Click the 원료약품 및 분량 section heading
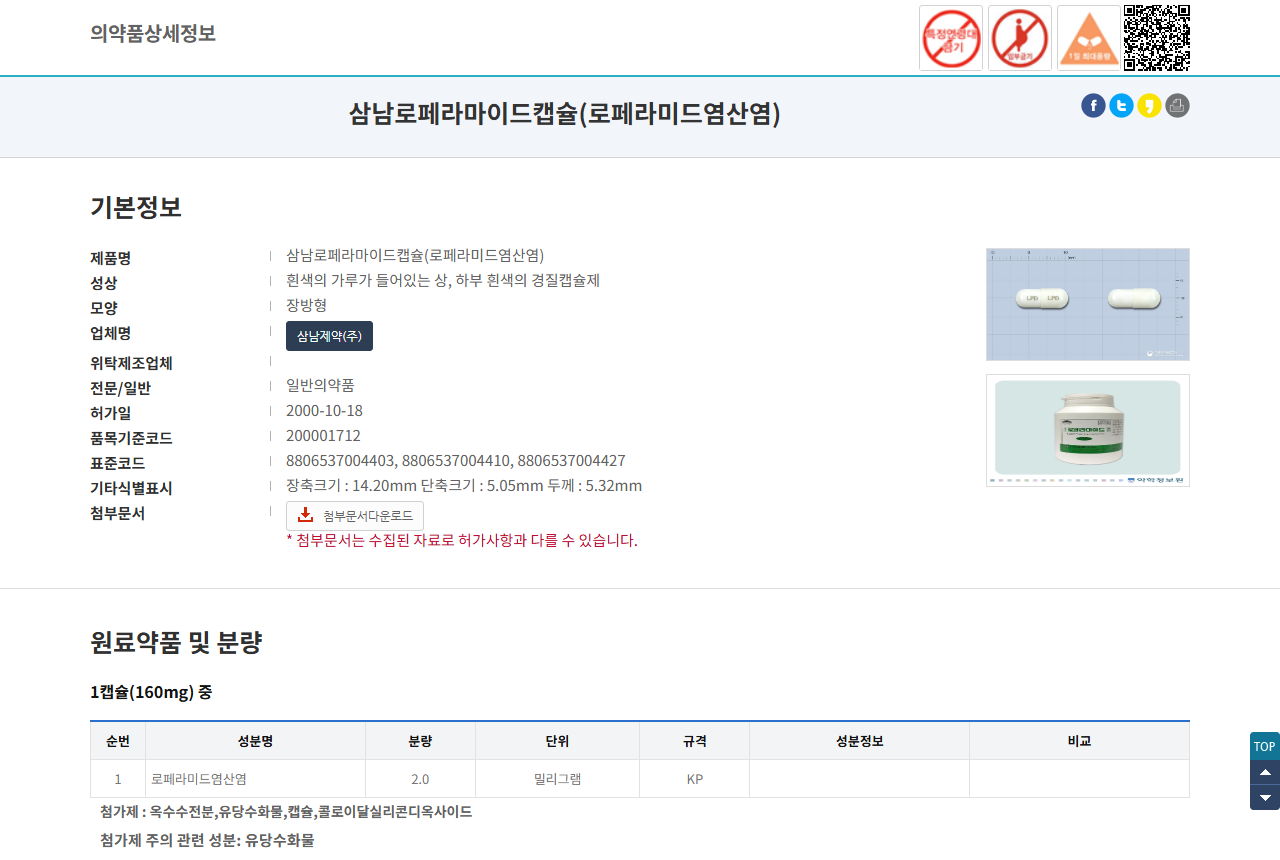The height and width of the screenshot is (860, 1280). (176, 642)
